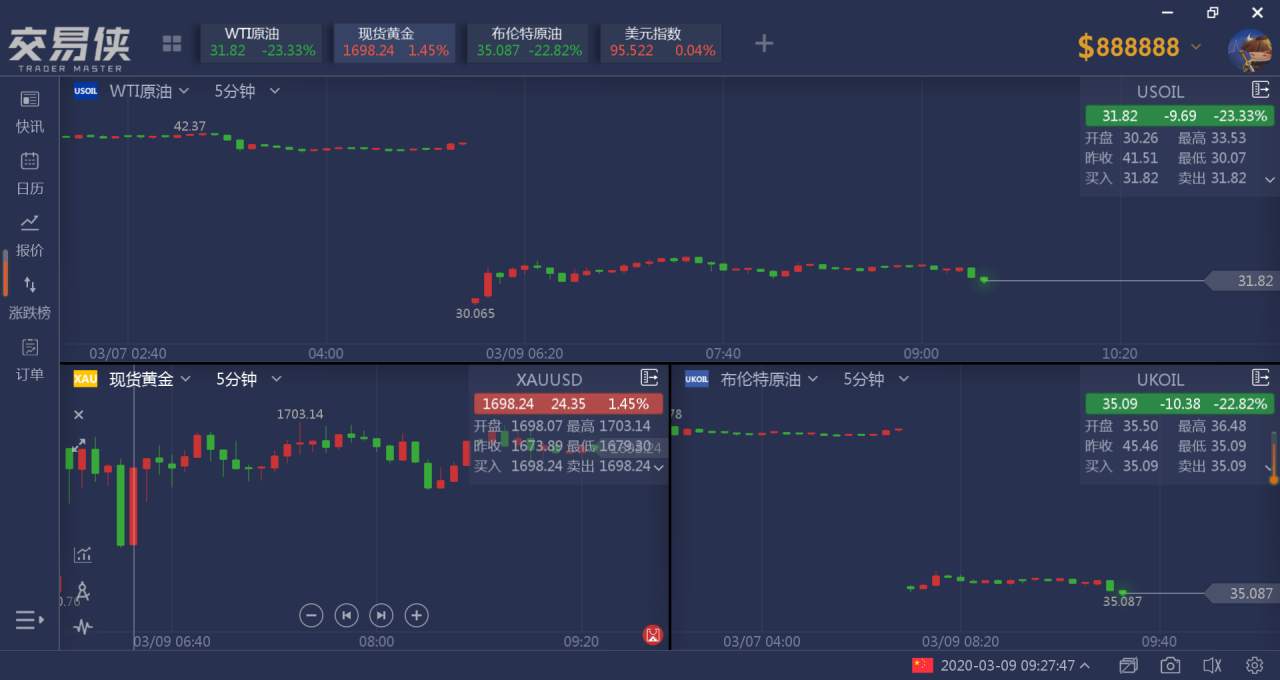This screenshot has height=680, width=1280.
Task: Expand XAUUSD quote details chevron
Action: coord(658,467)
